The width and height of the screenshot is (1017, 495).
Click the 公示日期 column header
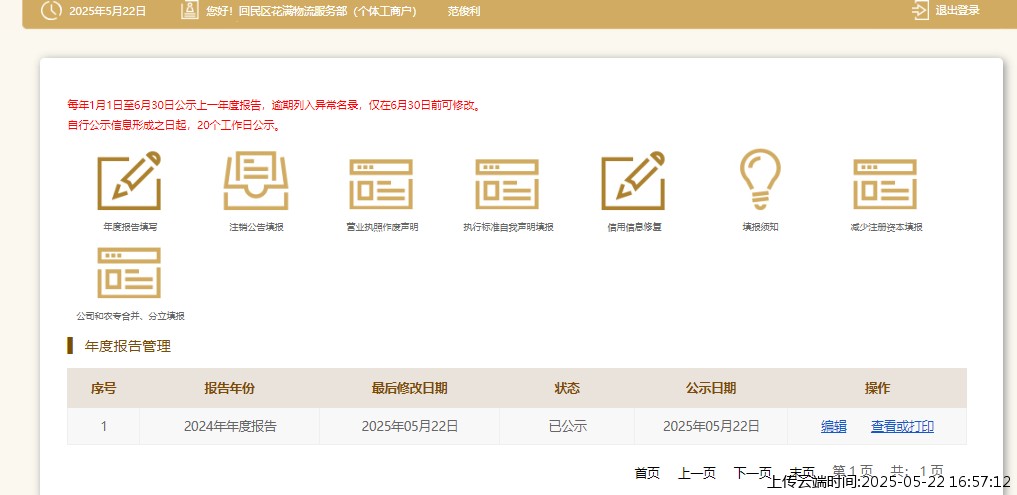[x=711, y=388]
